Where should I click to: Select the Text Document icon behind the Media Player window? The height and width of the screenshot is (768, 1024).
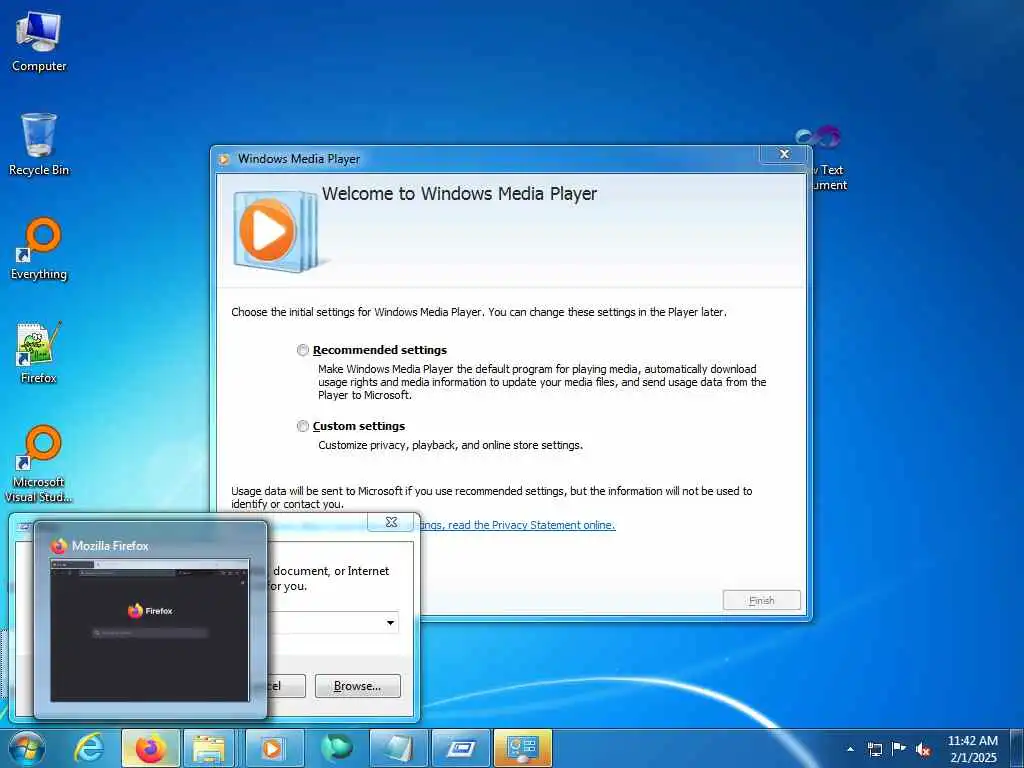[827, 158]
